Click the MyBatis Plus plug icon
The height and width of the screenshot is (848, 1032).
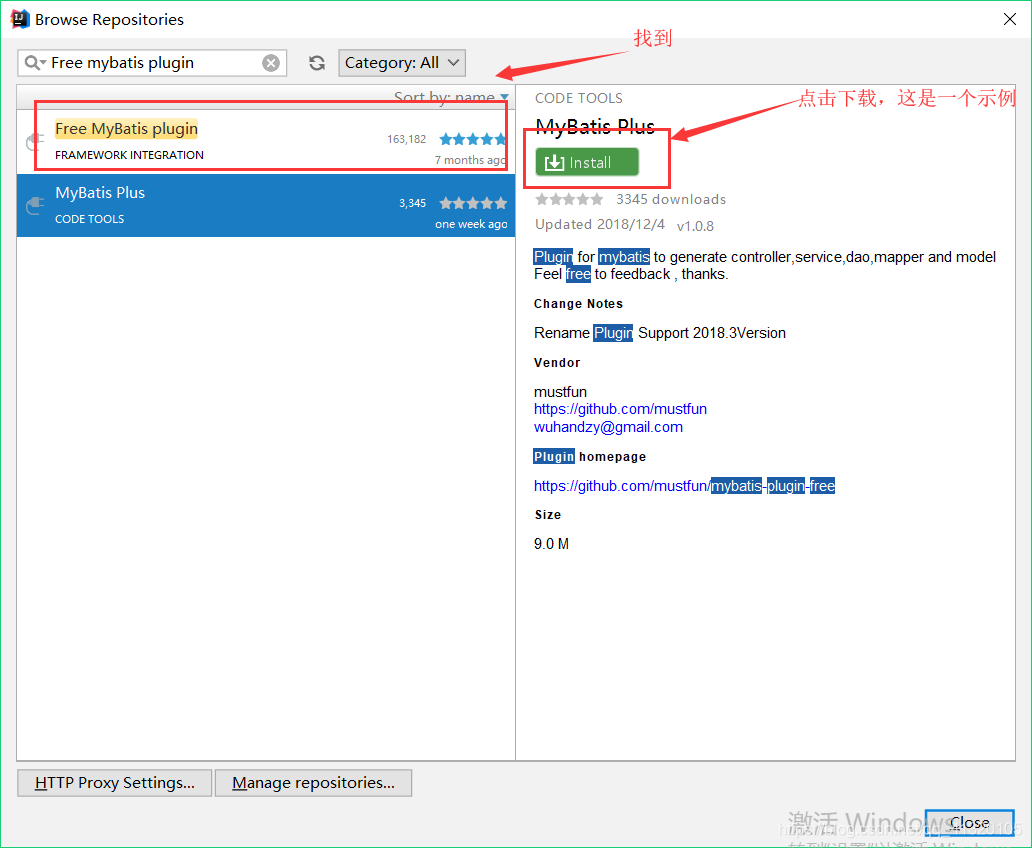(x=34, y=206)
